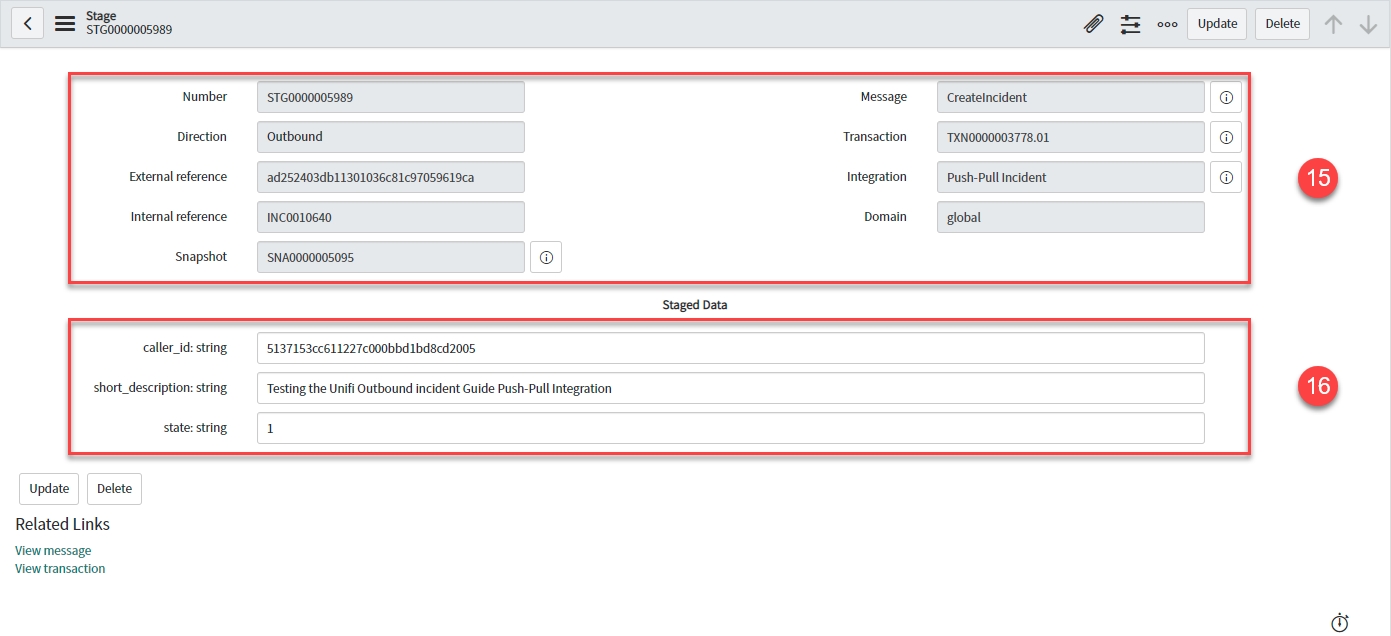This screenshot has width=1391, height=636.
Task: Click the short_description input field
Action: (730, 388)
